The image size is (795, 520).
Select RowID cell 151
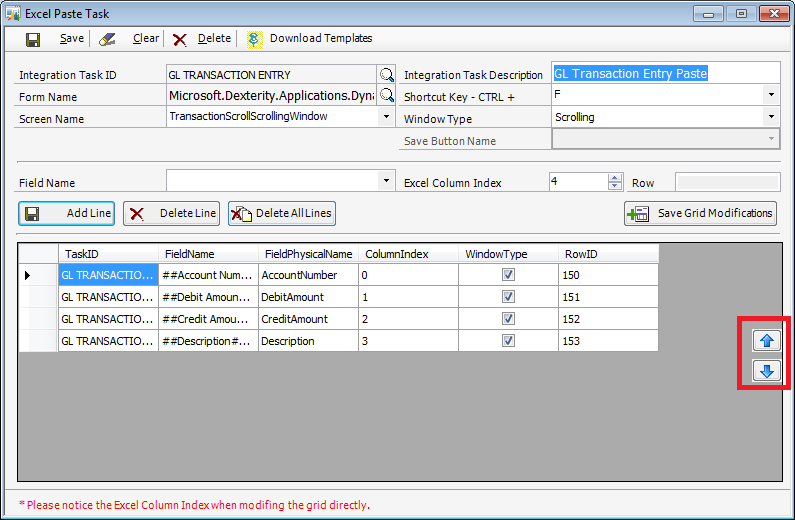point(608,297)
